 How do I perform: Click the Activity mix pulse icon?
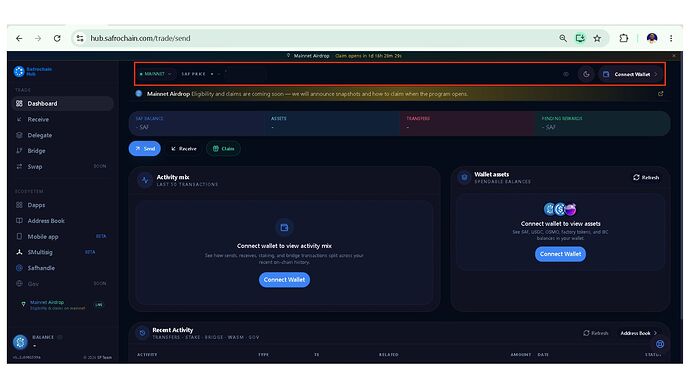(145, 180)
